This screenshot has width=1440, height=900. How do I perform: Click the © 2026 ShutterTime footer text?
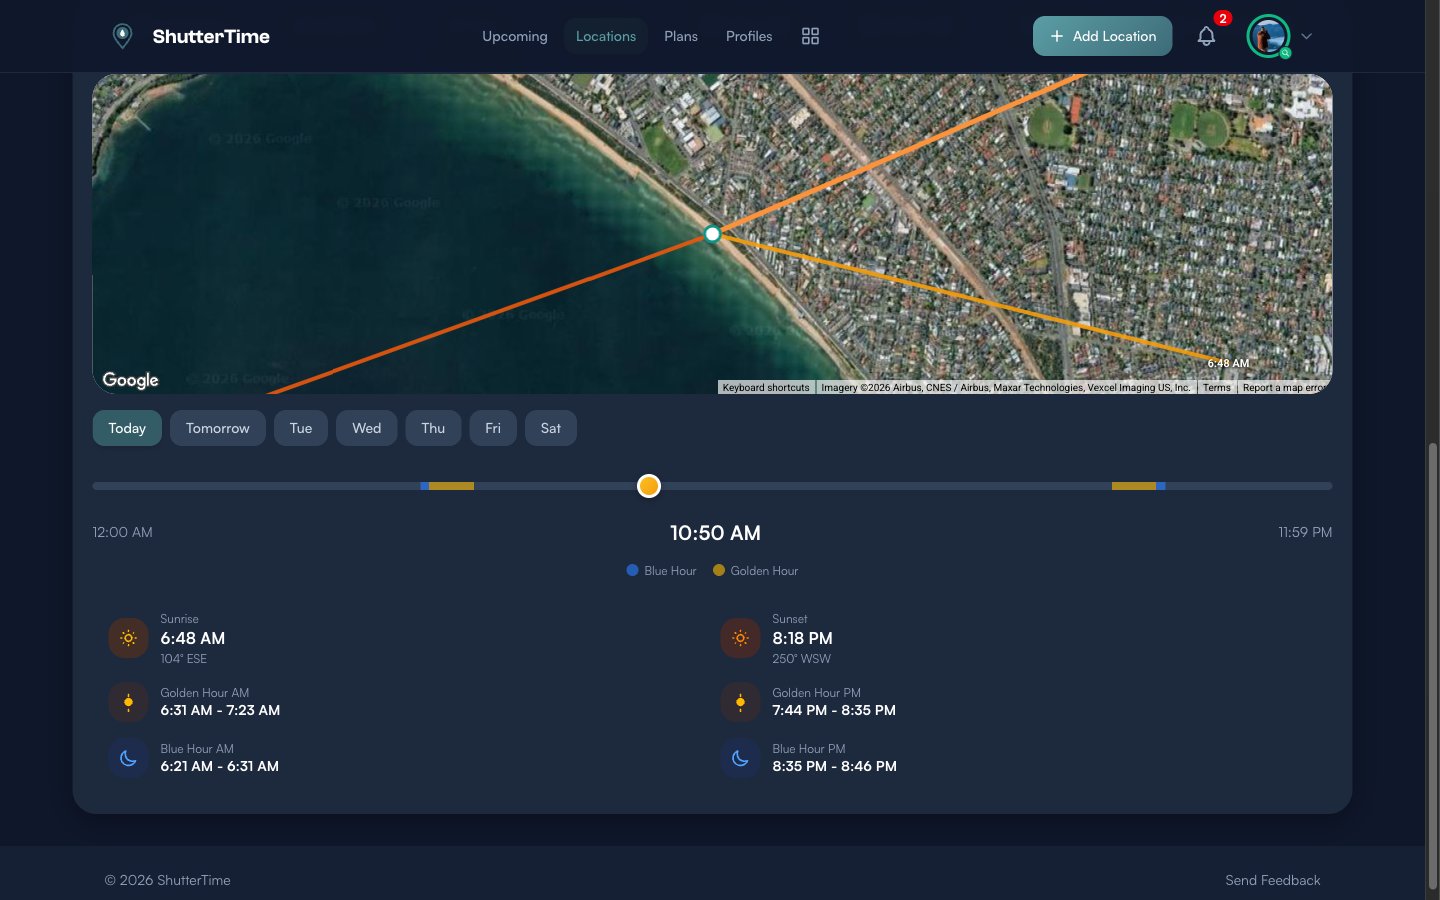tap(168, 880)
